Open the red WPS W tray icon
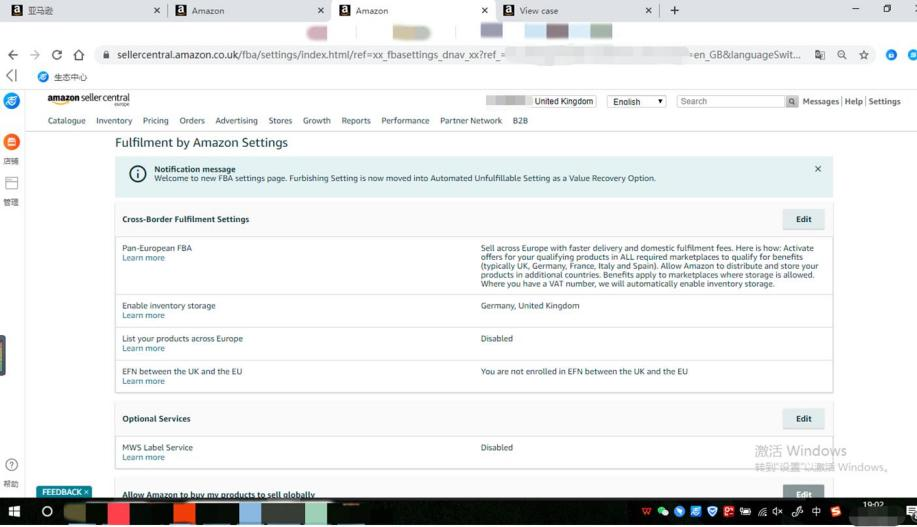Viewport: 917px width, 527px height. [x=646, y=512]
